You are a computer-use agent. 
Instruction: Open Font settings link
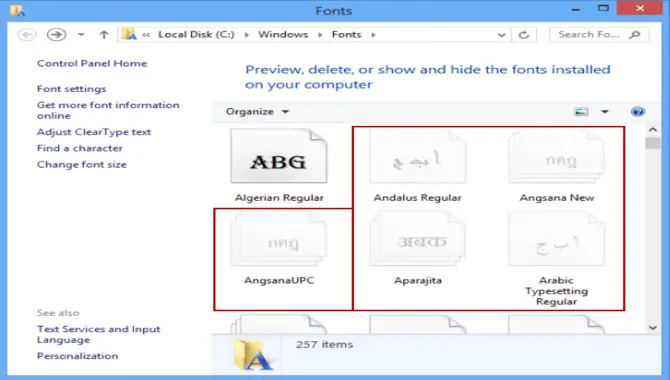pos(71,89)
